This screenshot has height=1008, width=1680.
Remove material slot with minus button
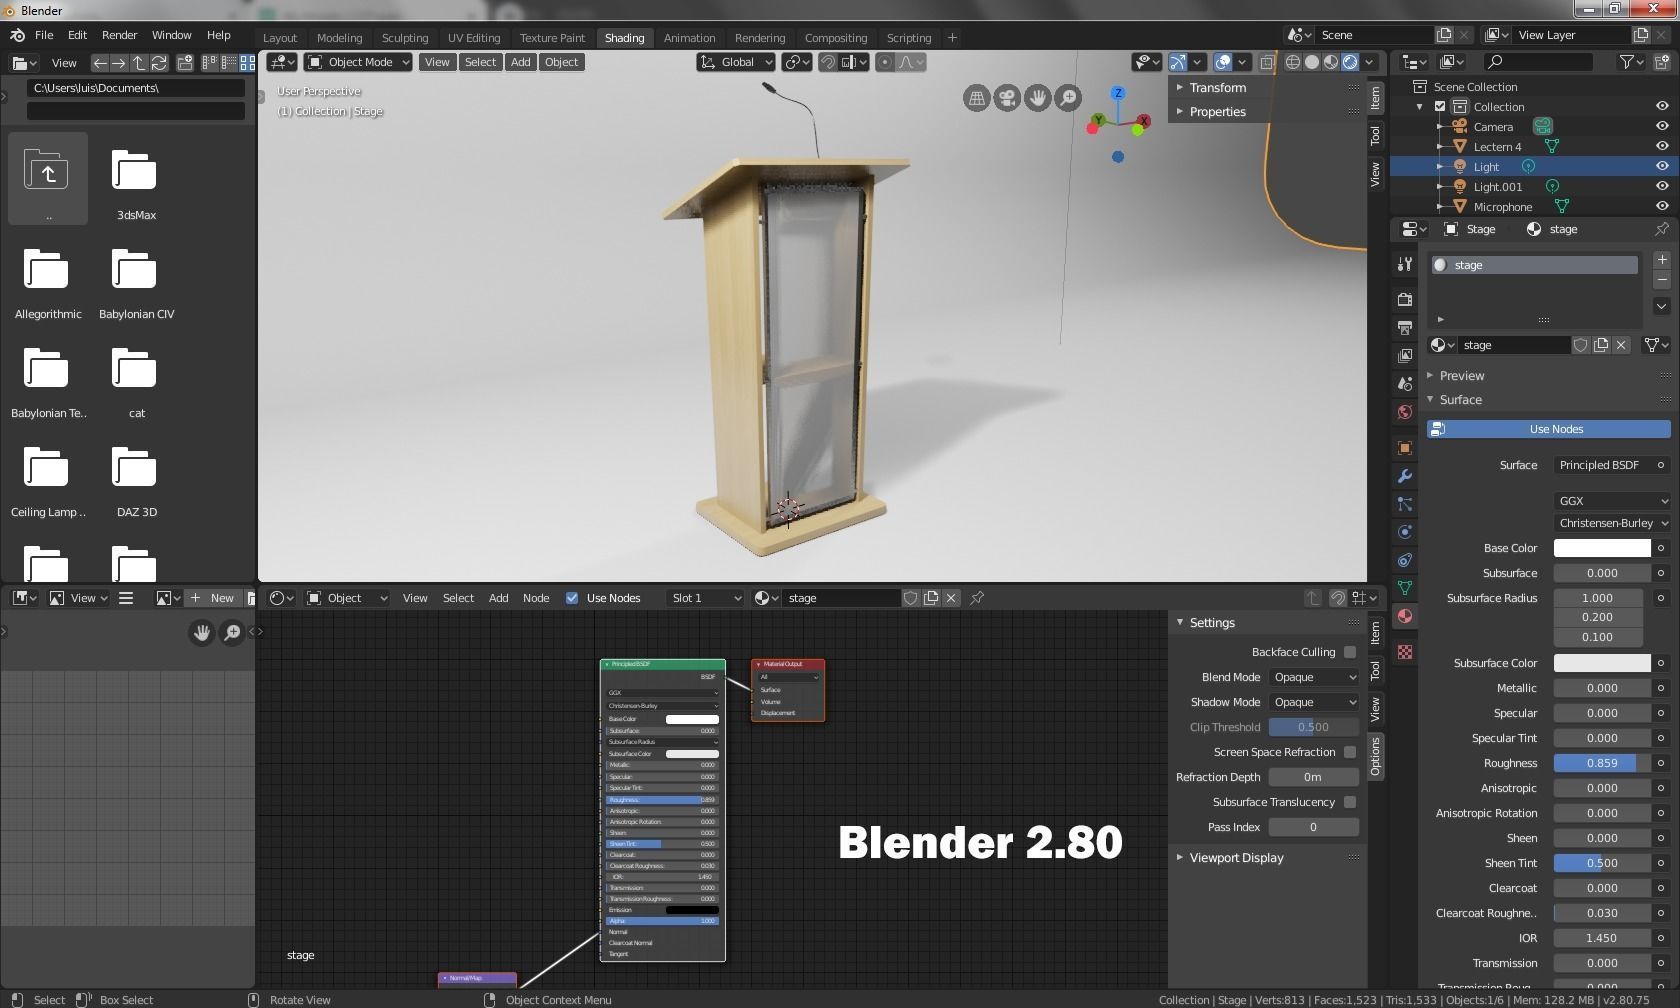click(x=1662, y=280)
